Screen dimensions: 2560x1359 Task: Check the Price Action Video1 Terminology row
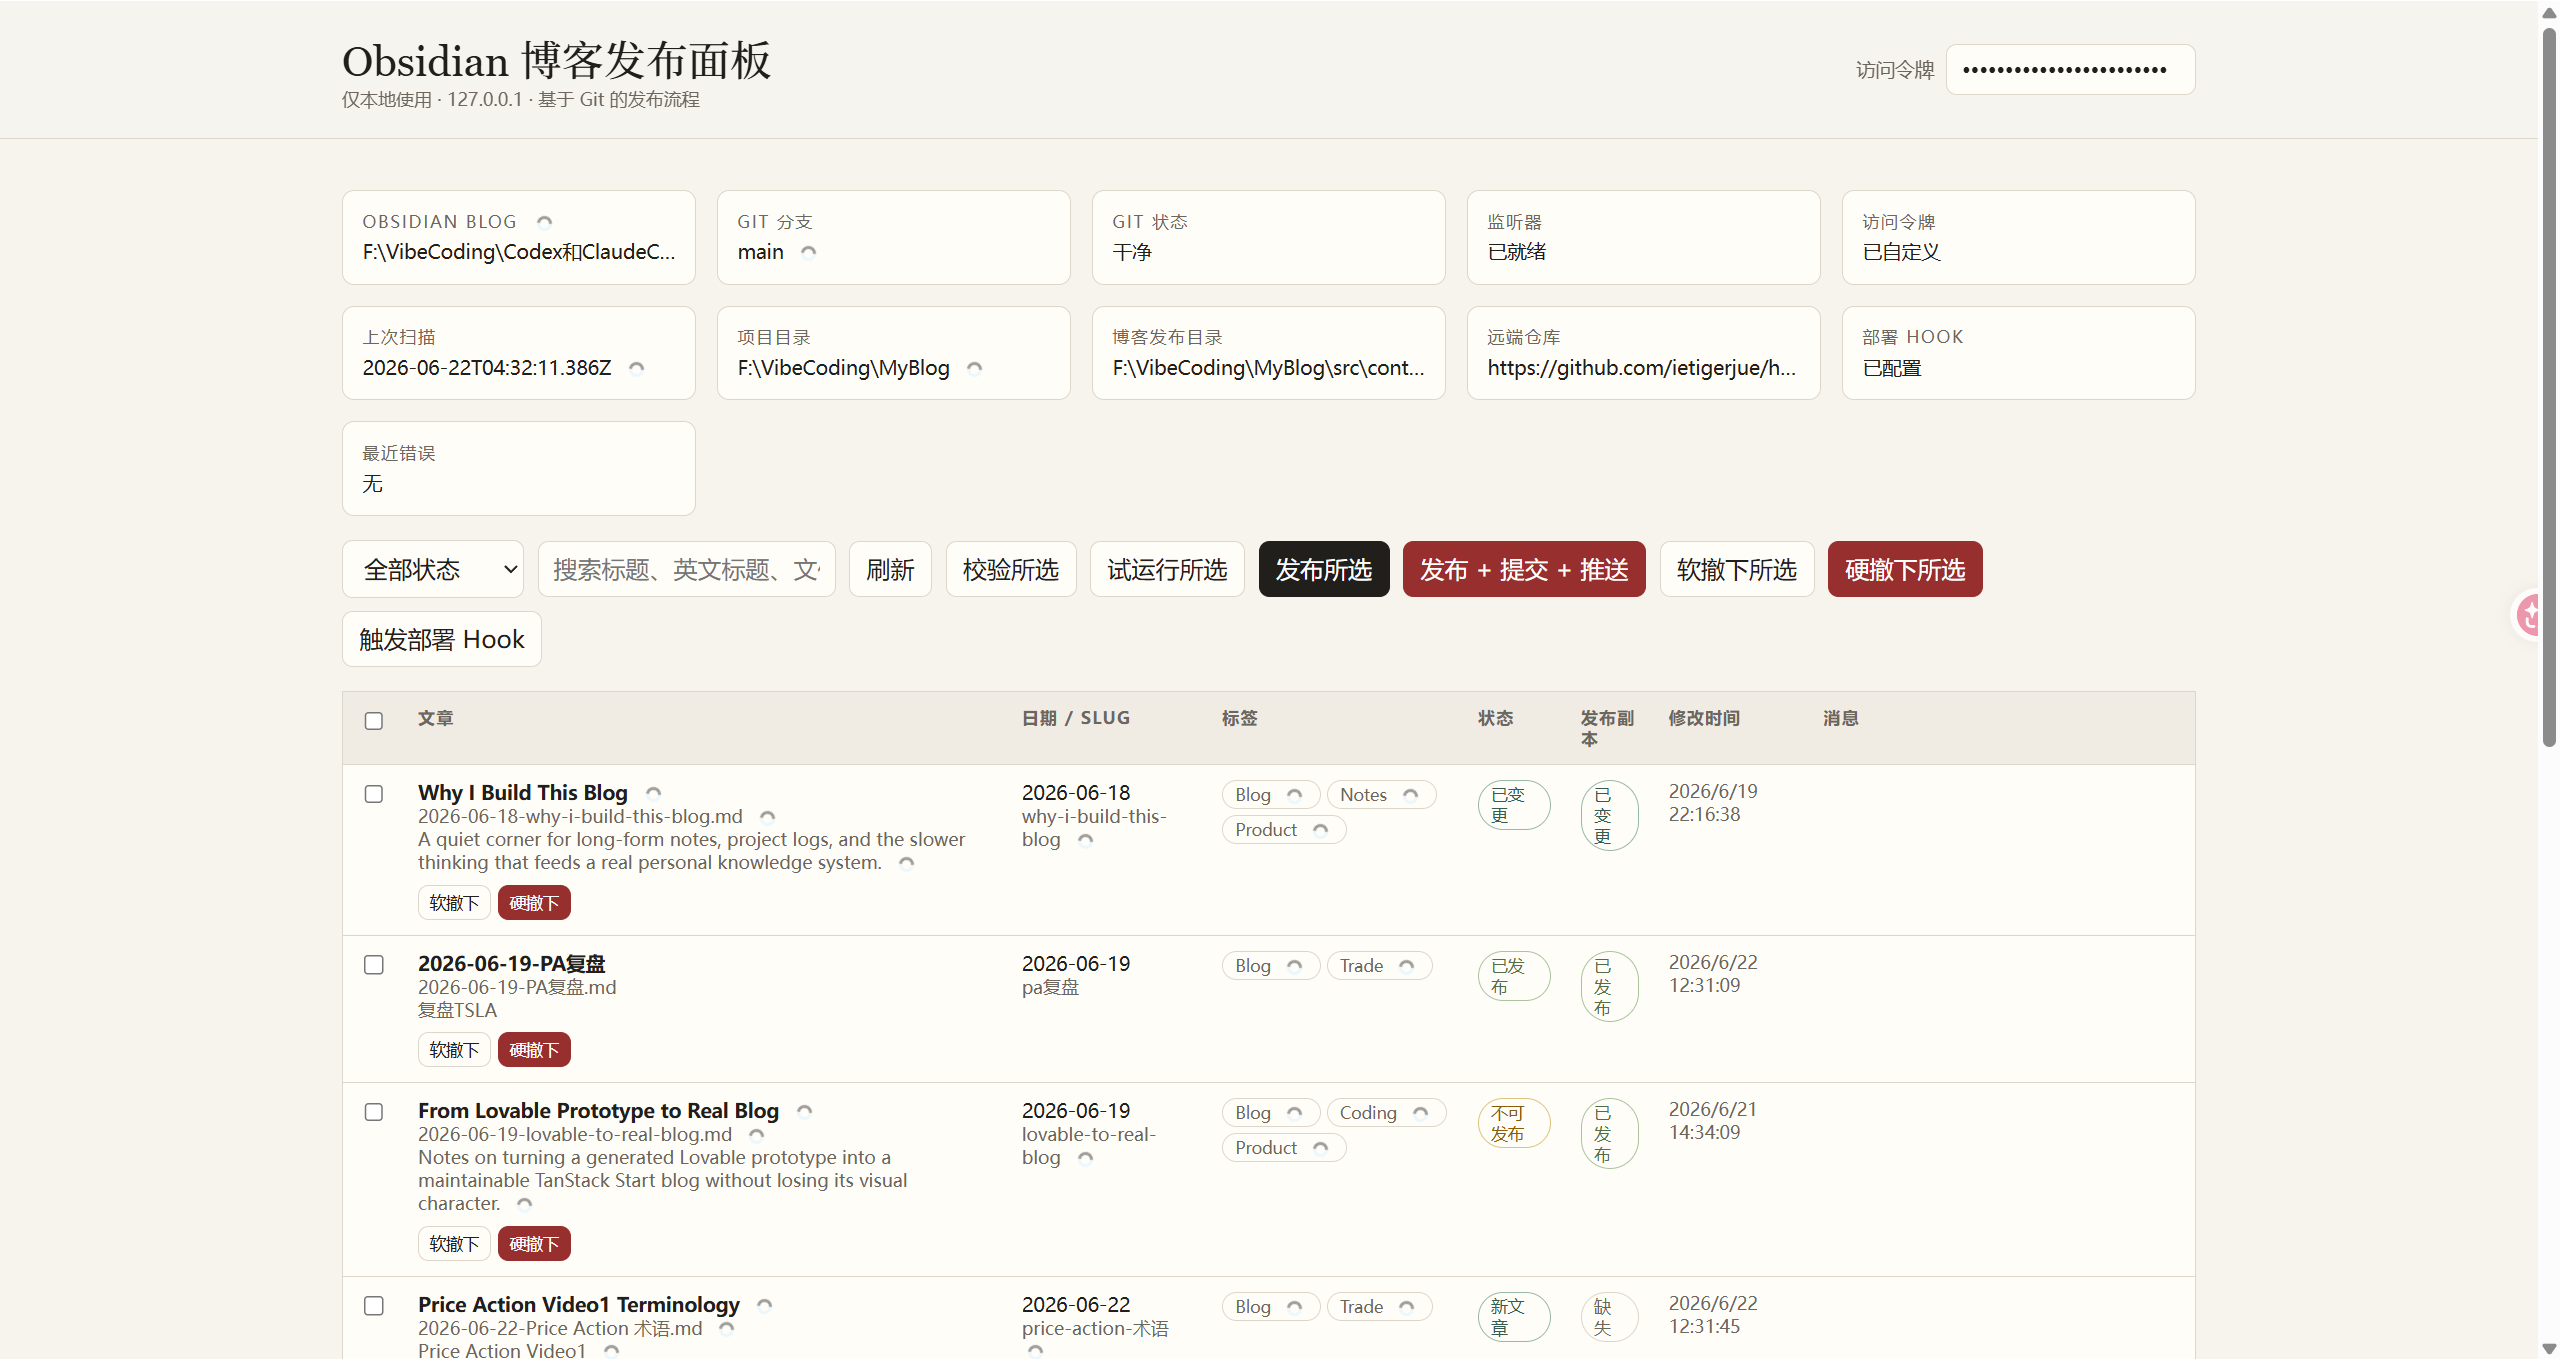coord(374,1306)
